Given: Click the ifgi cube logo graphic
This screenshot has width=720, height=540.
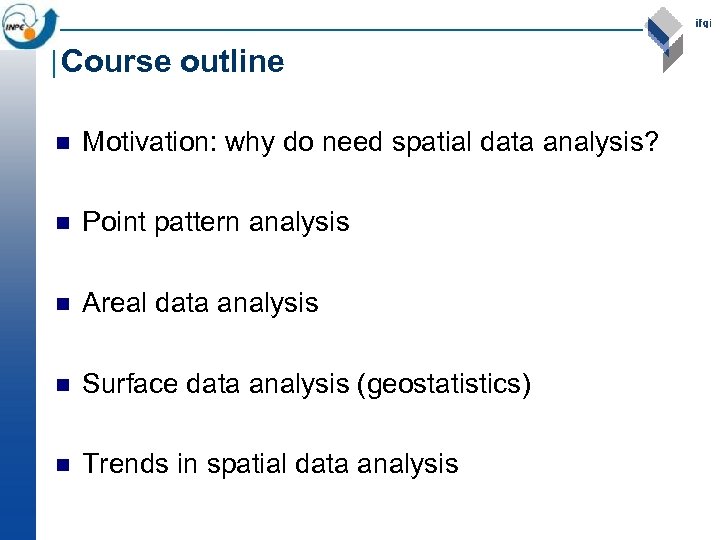Looking at the screenshot, I should click(x=664, y=38).
